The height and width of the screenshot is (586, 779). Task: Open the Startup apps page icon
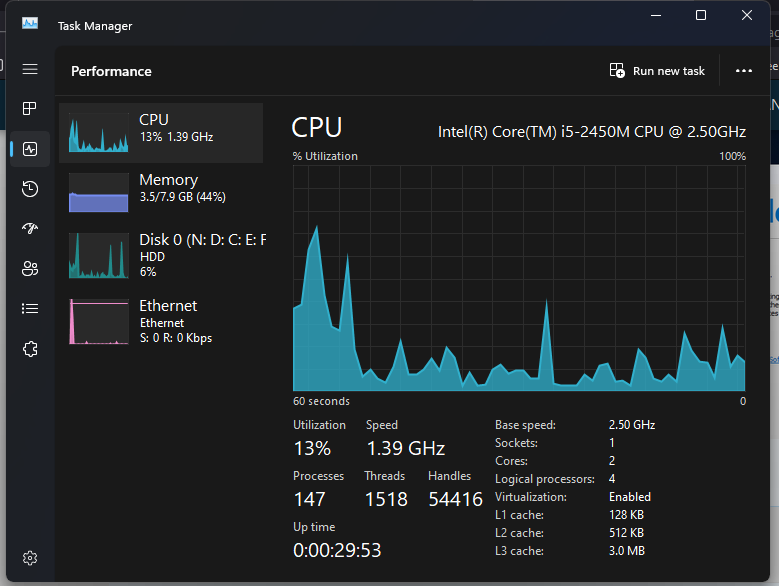[x=30, y=228]
